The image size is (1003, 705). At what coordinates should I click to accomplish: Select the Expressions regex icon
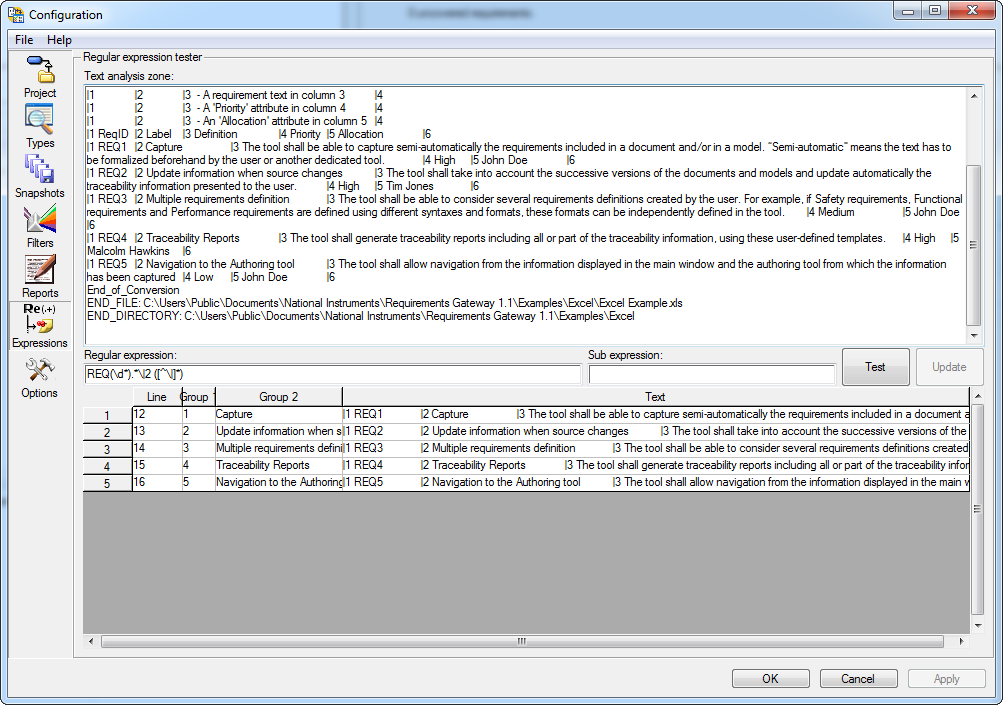[40, 321]
